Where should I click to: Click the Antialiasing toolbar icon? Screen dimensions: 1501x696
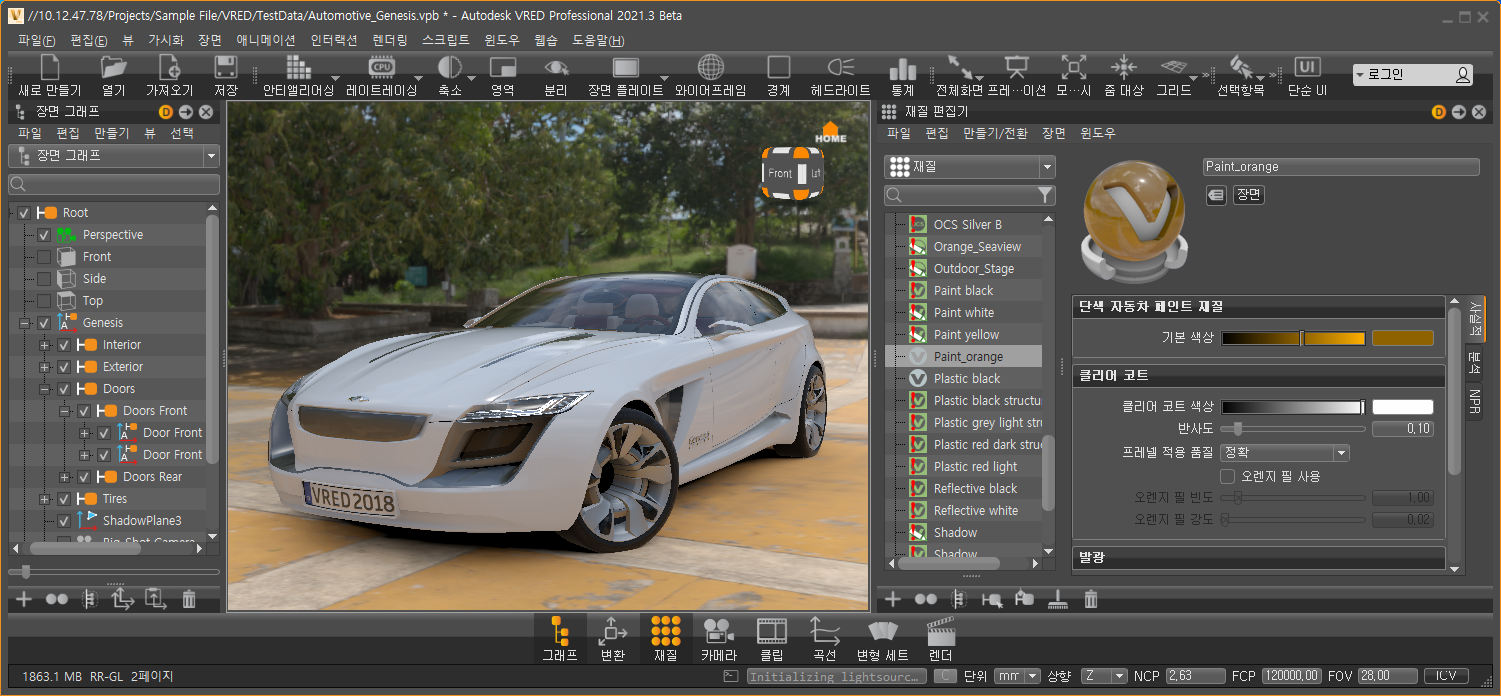[297, 68]
